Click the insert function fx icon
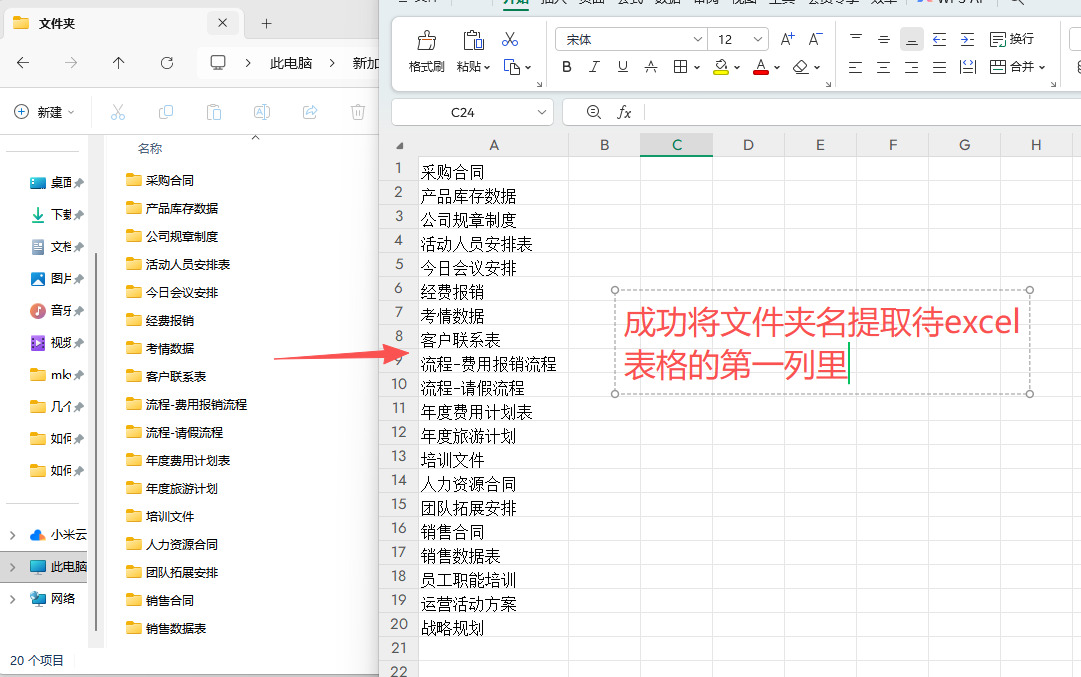This screenshot has width=1081, height=677. pyautogui.click(x=624, y=112)
